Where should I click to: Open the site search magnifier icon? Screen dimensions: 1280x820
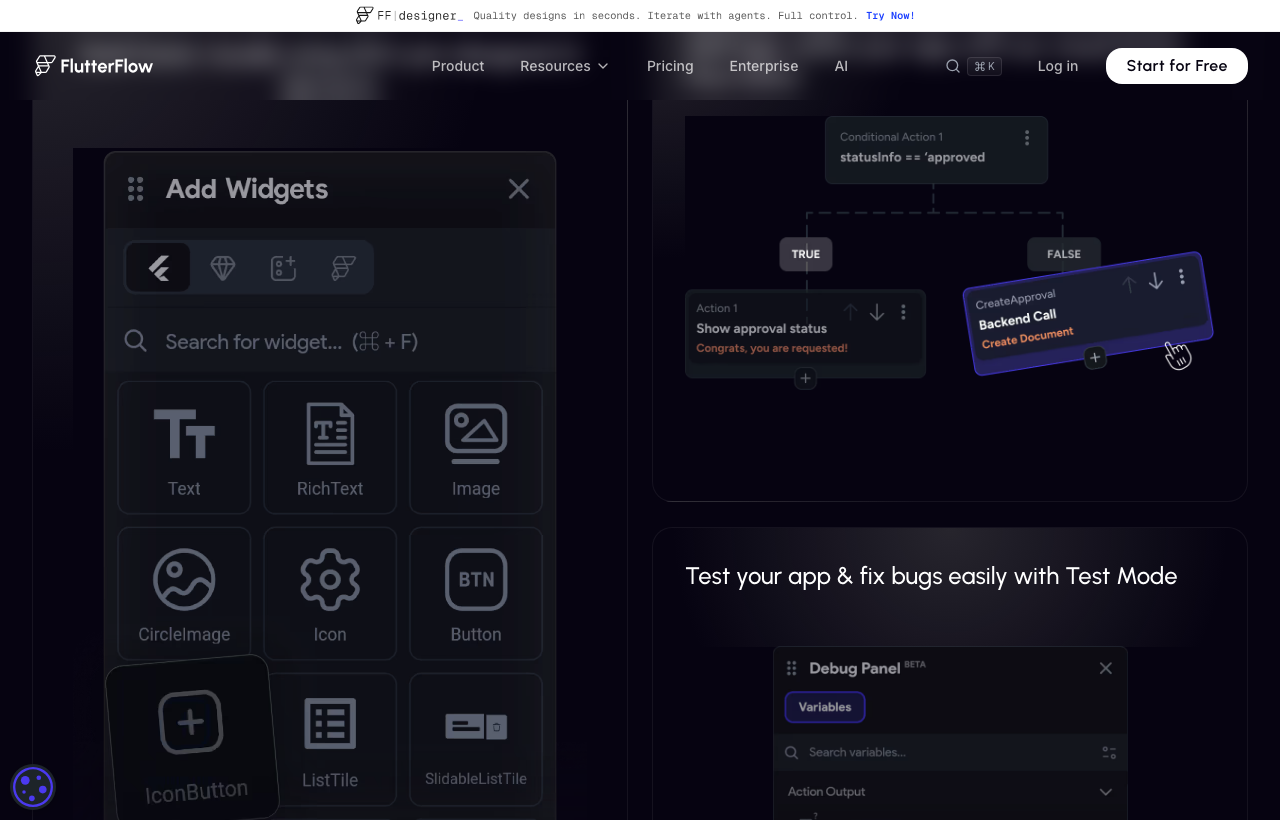(x=953, y=66)
